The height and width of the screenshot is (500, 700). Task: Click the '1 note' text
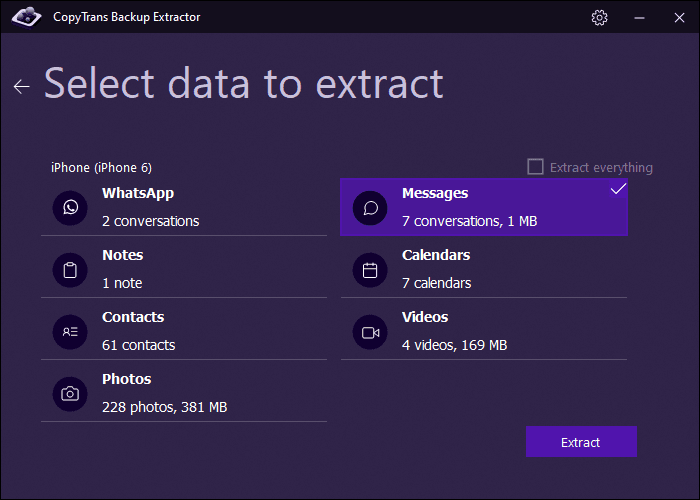[x=122, y=283]
